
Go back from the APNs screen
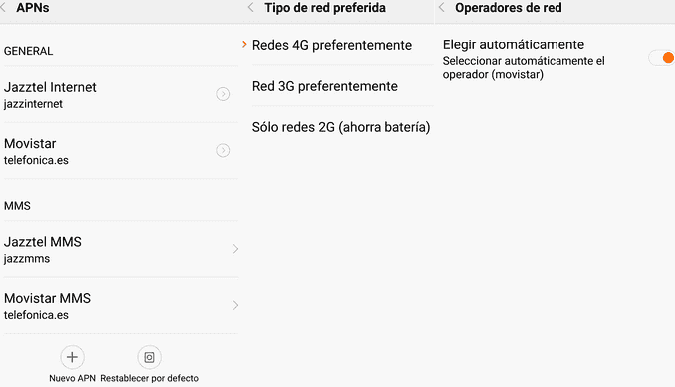(x=3, y=7)
